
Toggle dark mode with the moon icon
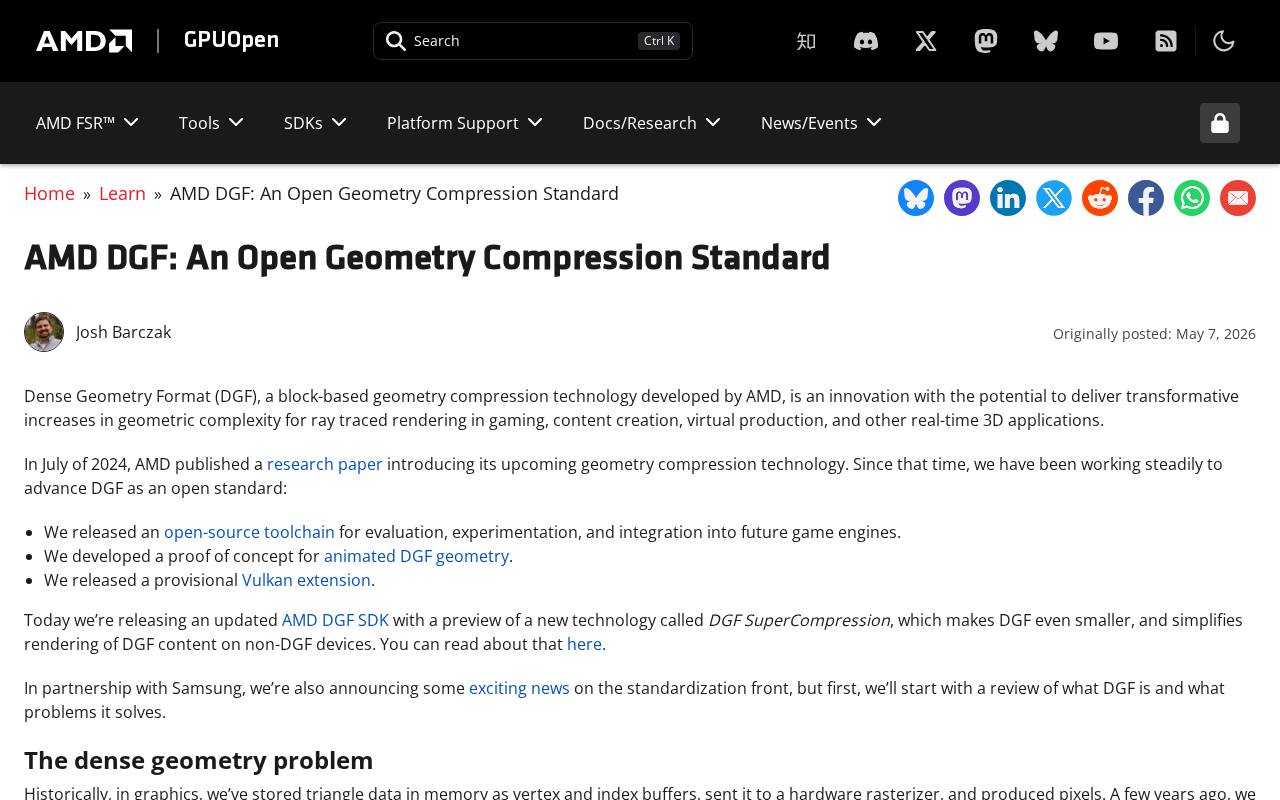[1224, 41]
